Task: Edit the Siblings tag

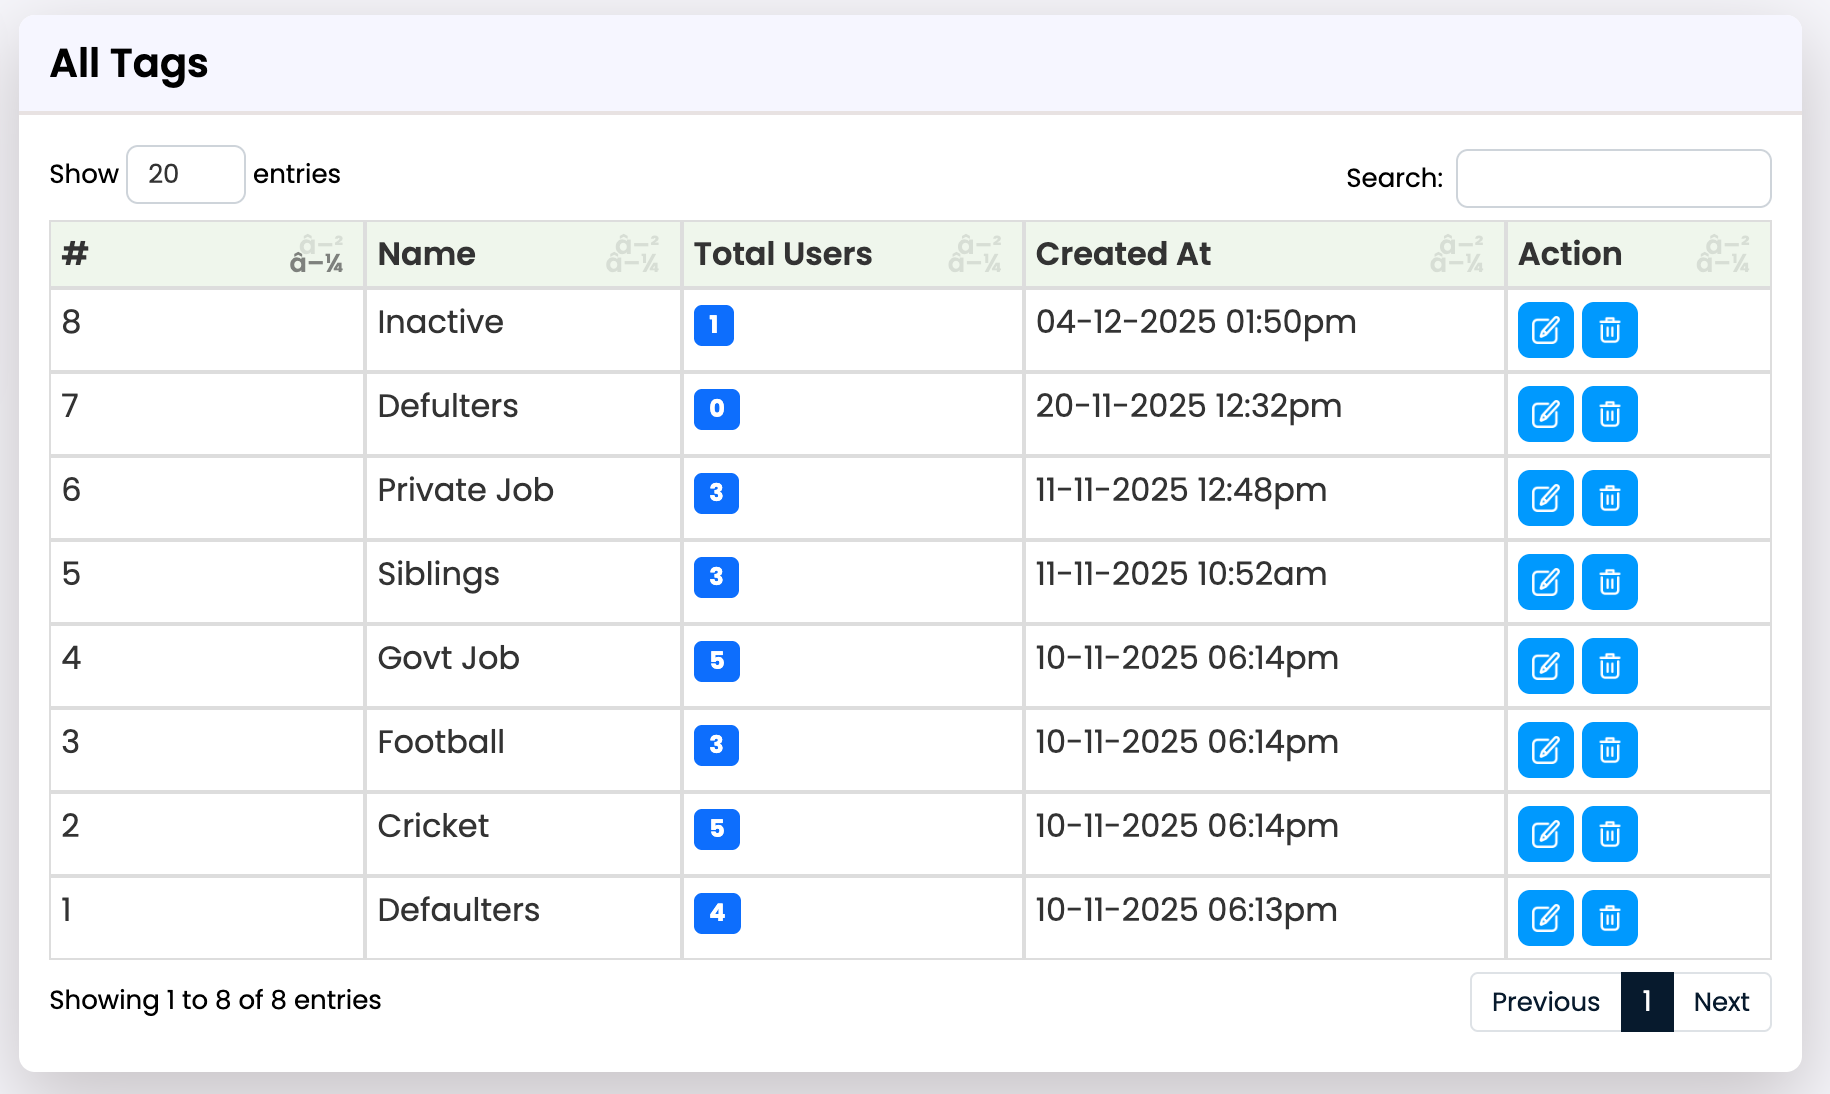Action: pyautogui.click(x=1545, y=582)
